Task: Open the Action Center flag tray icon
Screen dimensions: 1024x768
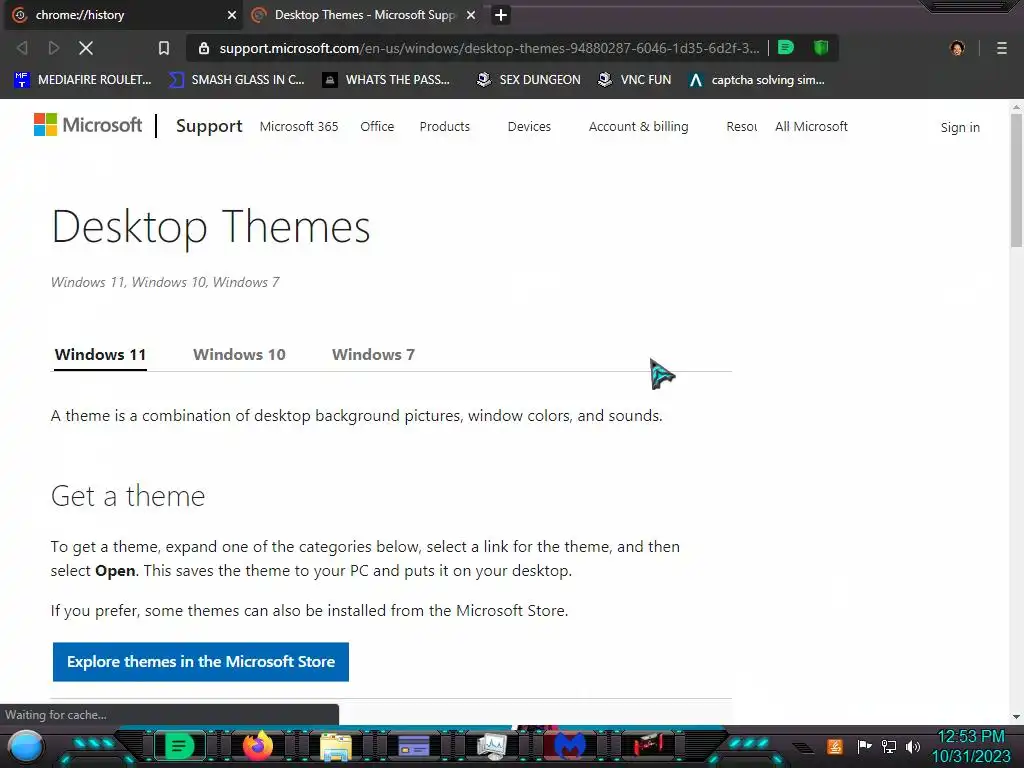Action: [x=864, y=746]
